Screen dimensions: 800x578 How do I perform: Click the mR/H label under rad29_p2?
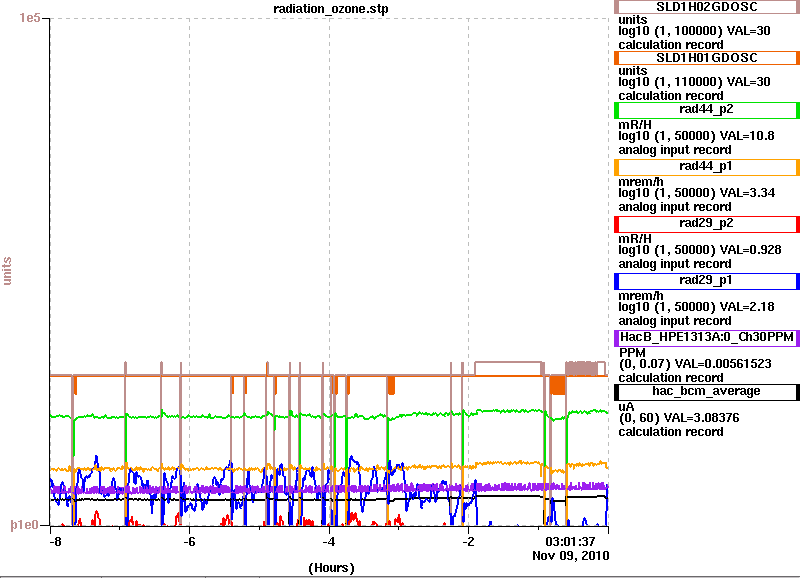635,239
